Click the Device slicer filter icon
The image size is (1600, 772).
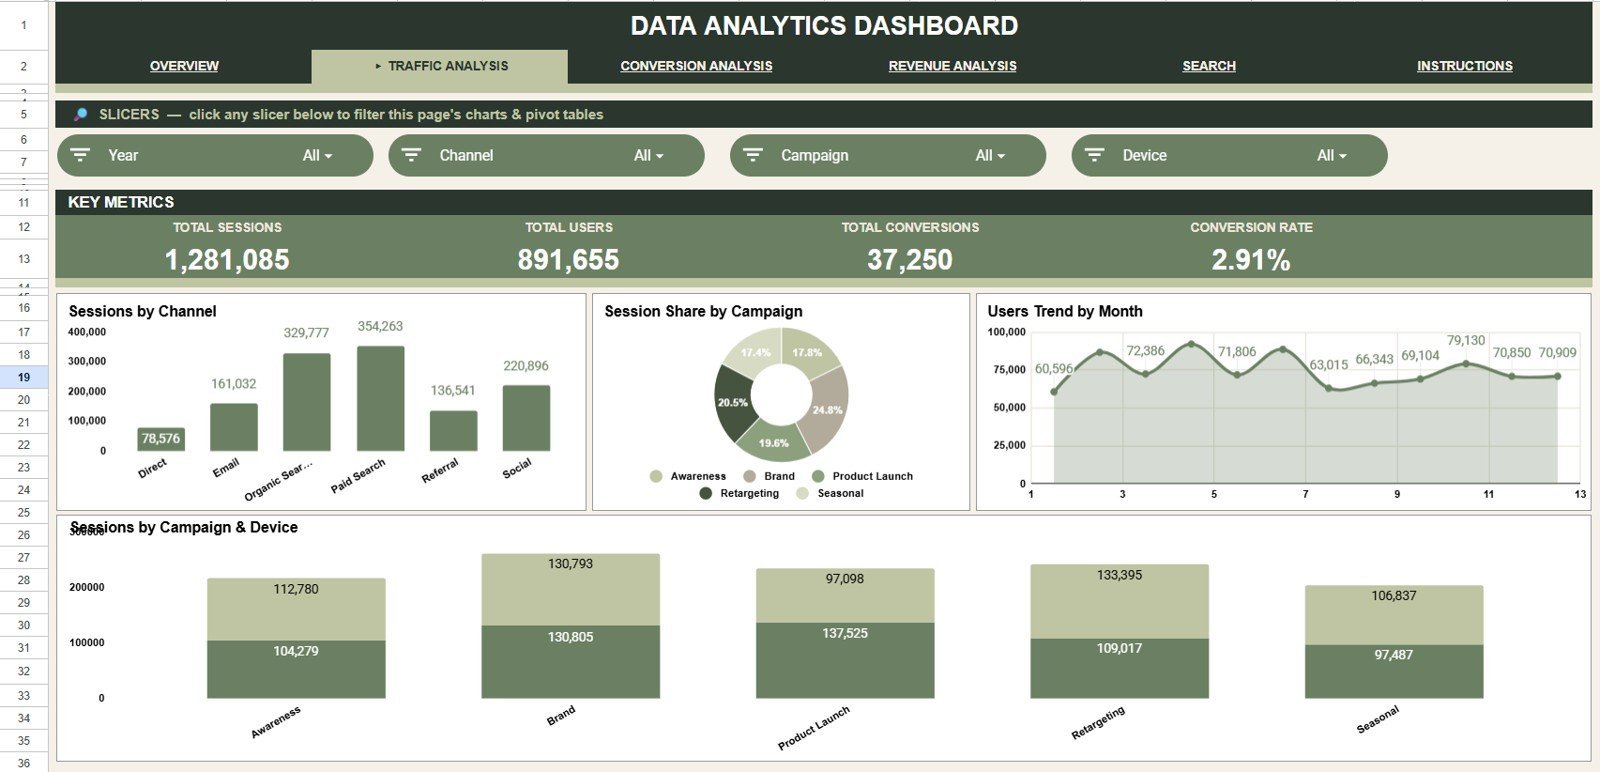click(x=1094, y=155)
